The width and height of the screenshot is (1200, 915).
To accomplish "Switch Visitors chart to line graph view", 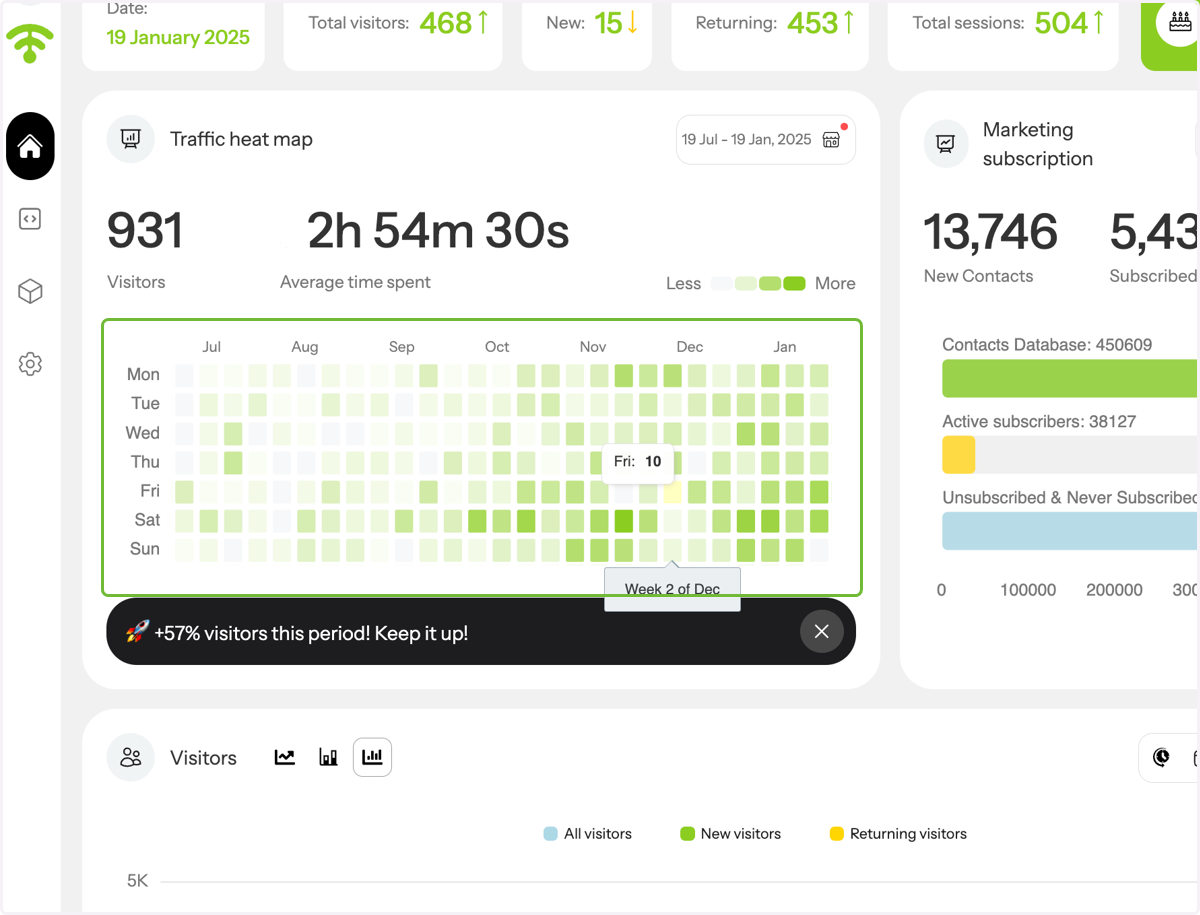I will [285, 758].
